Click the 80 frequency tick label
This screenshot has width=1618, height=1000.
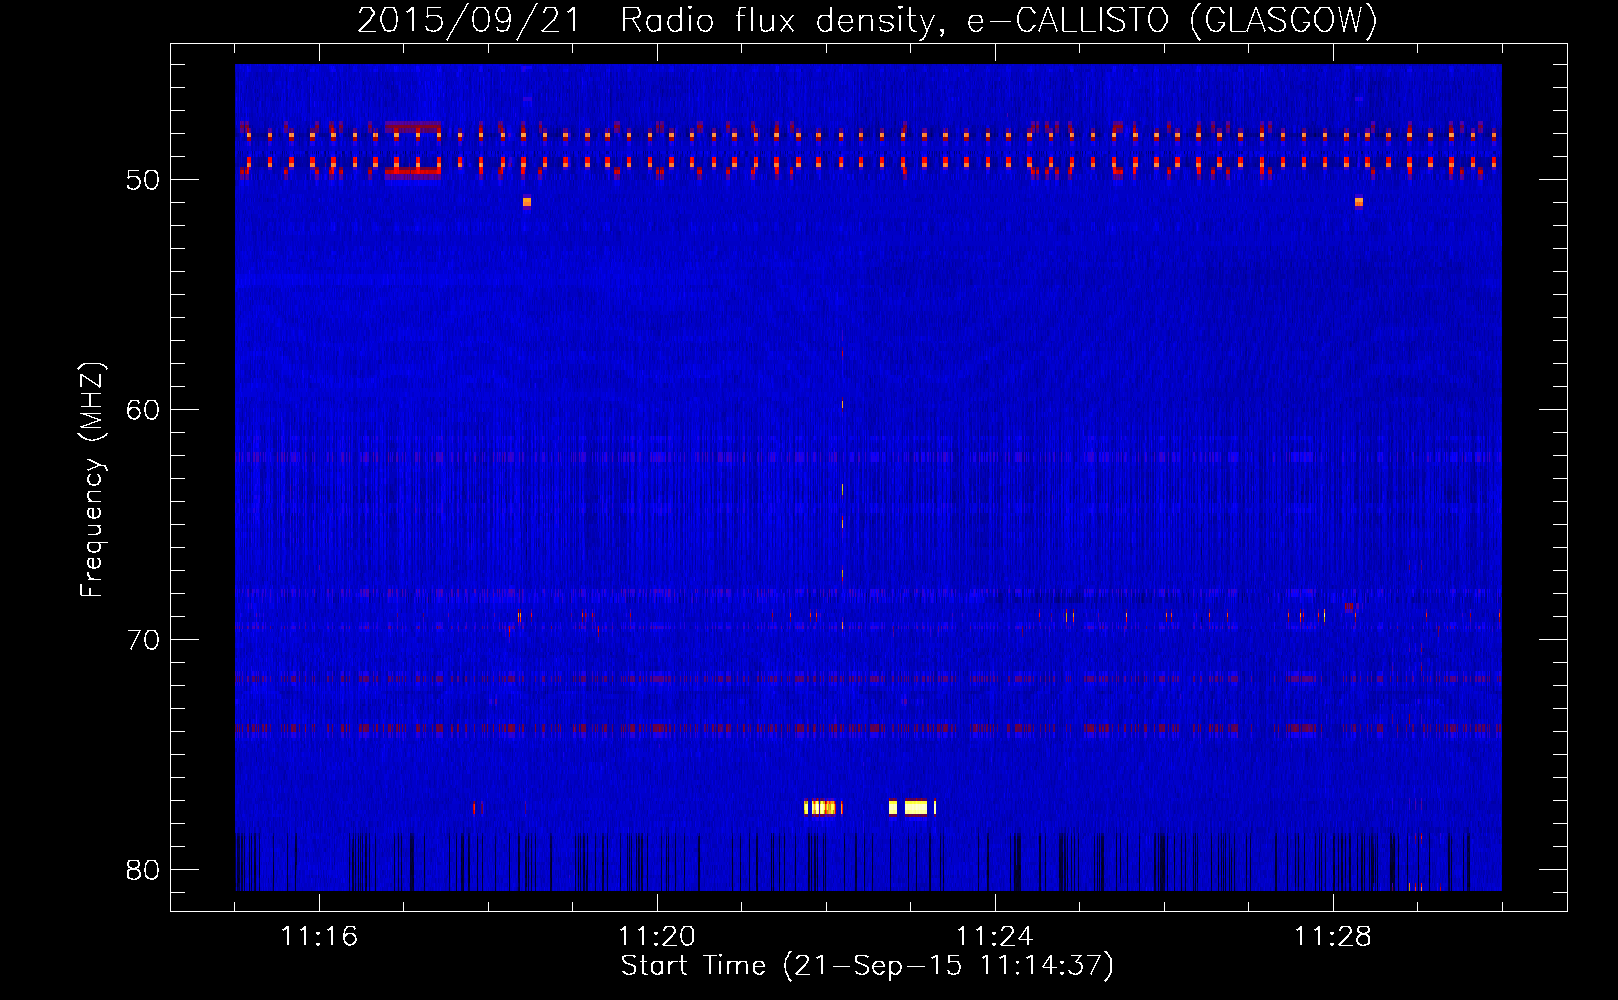(x=143, y=870)
